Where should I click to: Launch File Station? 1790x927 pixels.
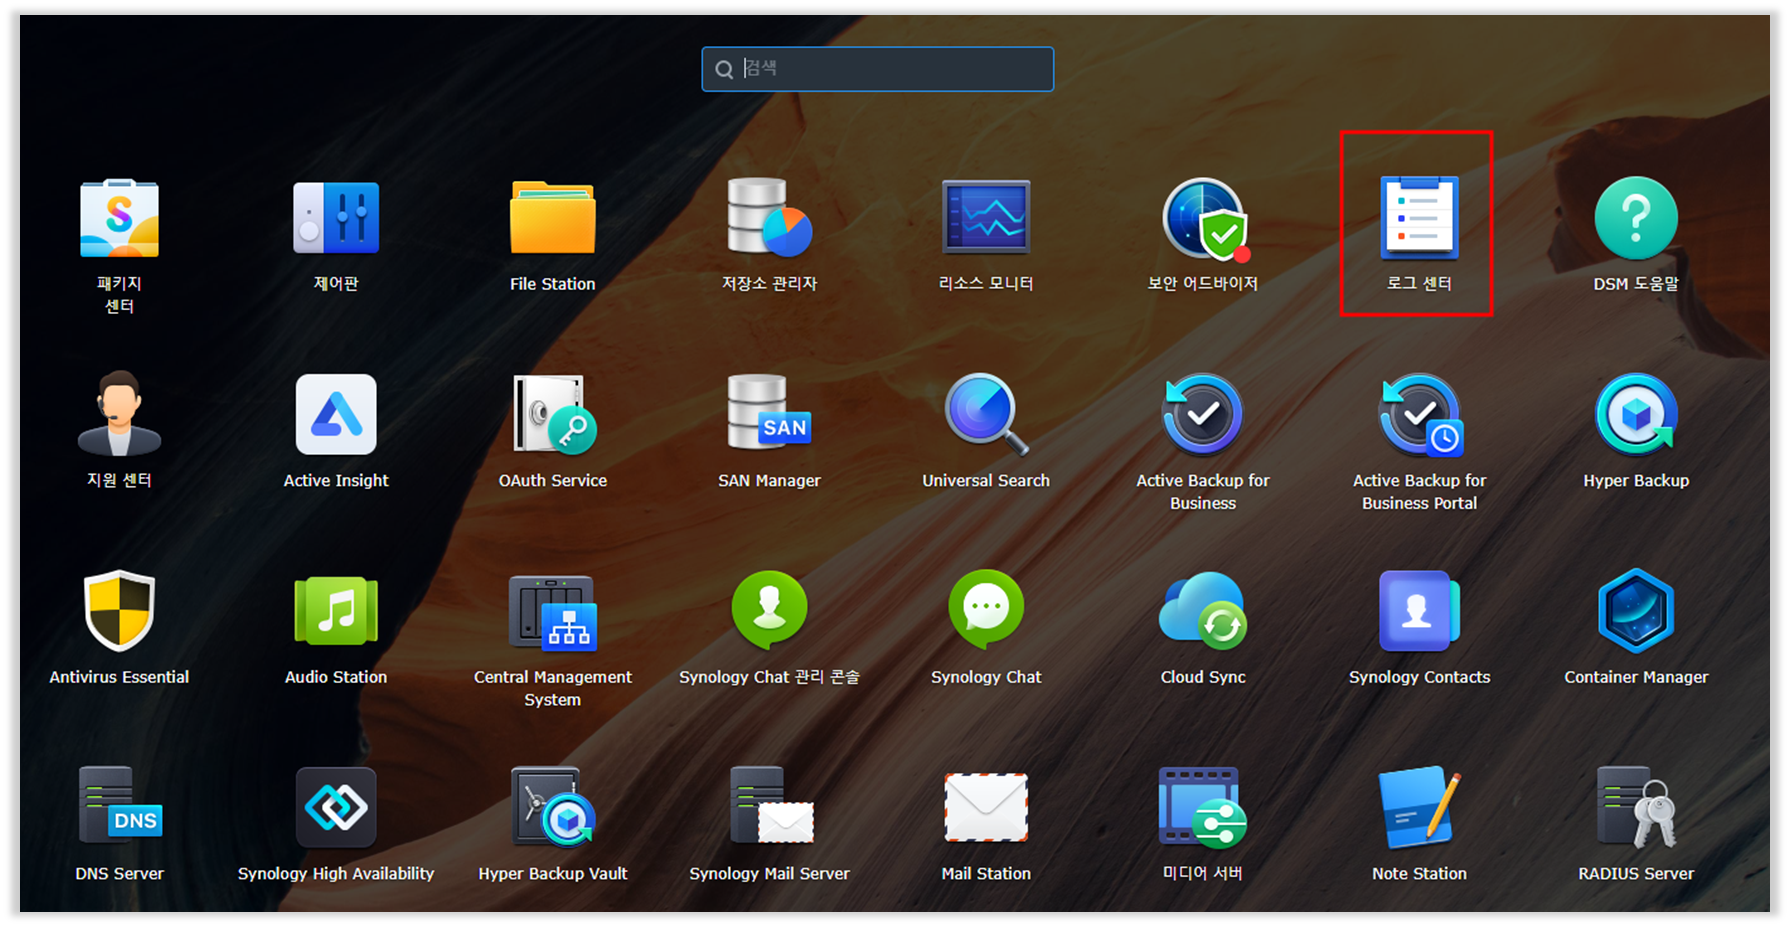[x=553, y=219]
